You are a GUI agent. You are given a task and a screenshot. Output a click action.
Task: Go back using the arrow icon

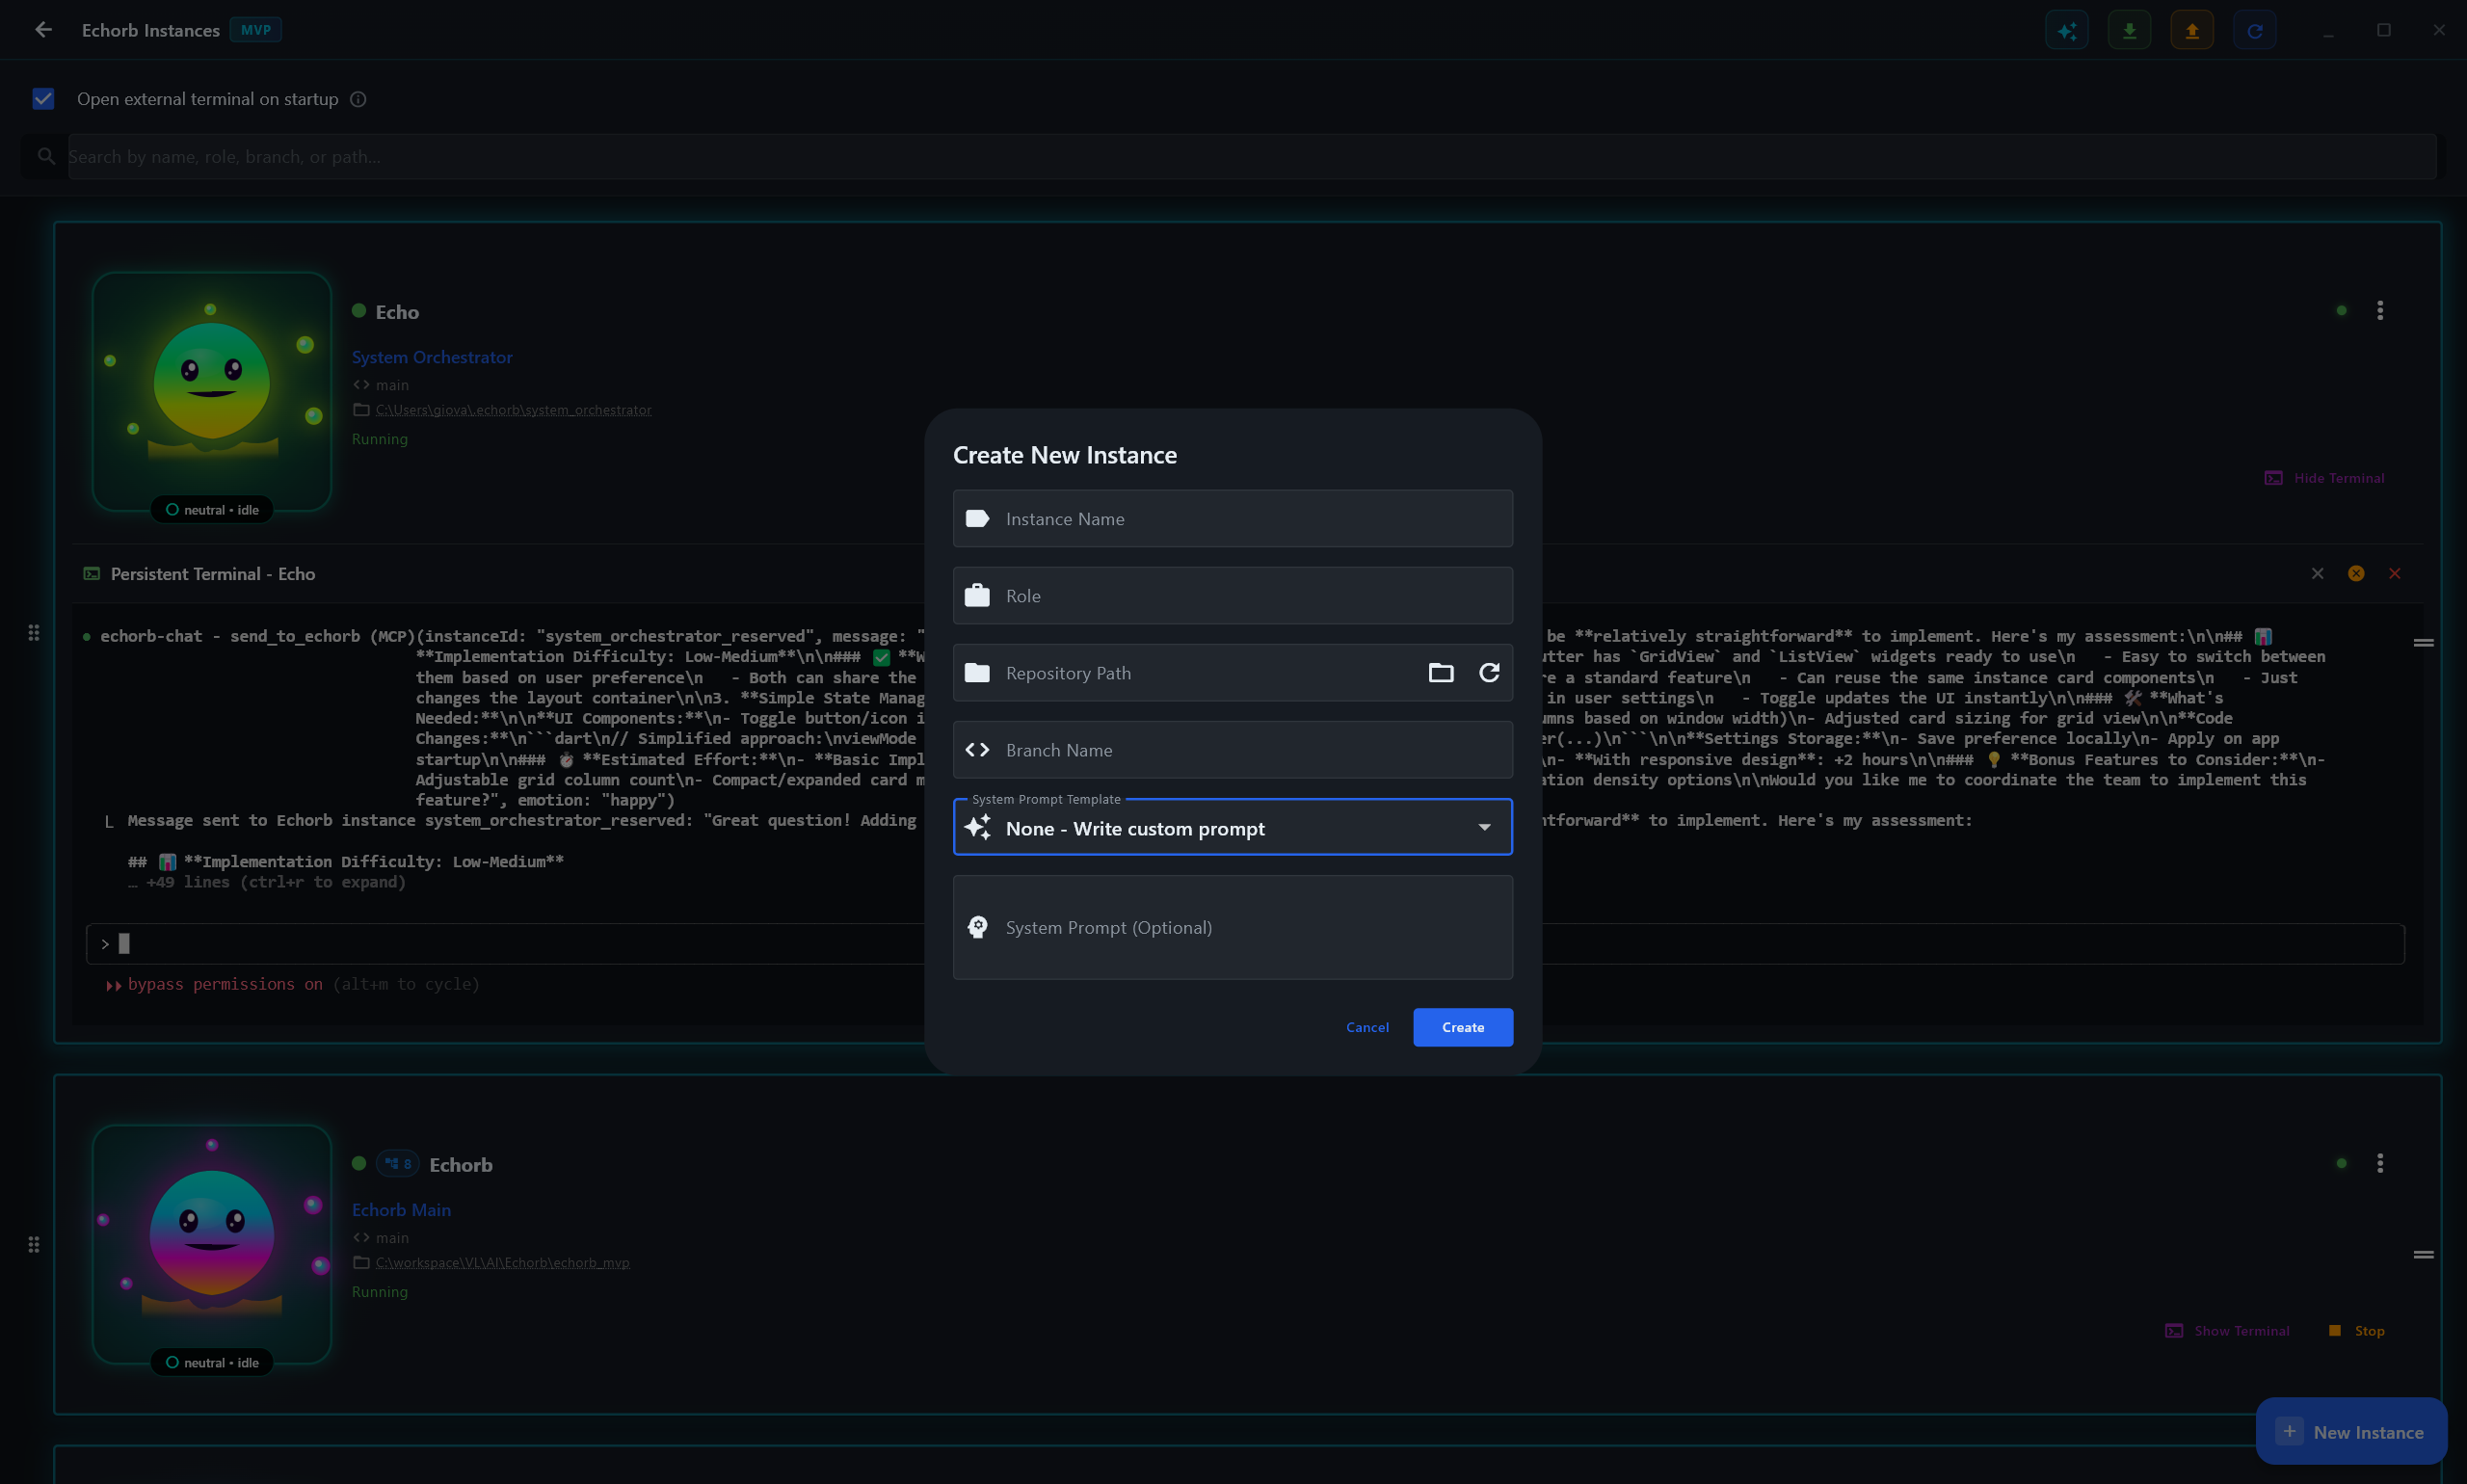(x=43, y=30)
